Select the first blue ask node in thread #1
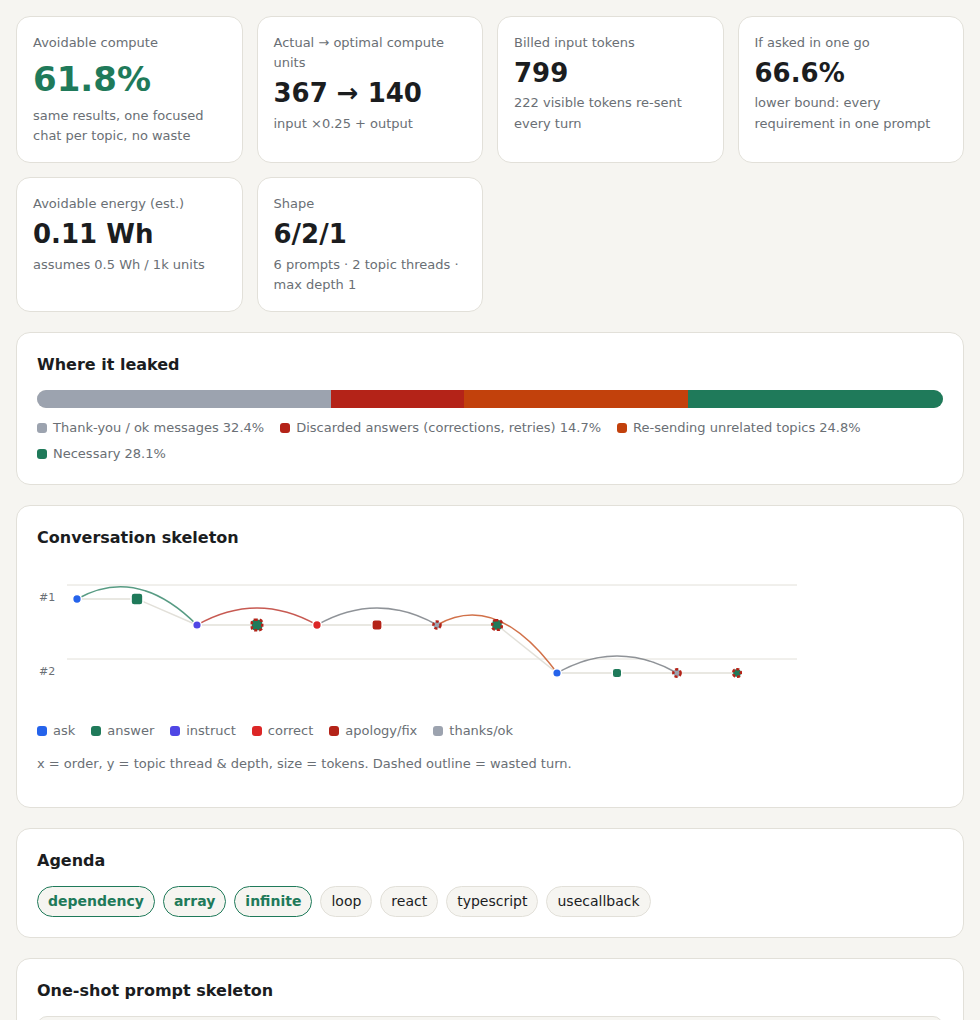This screenshot has width=980, height=1020. [77, 599]
